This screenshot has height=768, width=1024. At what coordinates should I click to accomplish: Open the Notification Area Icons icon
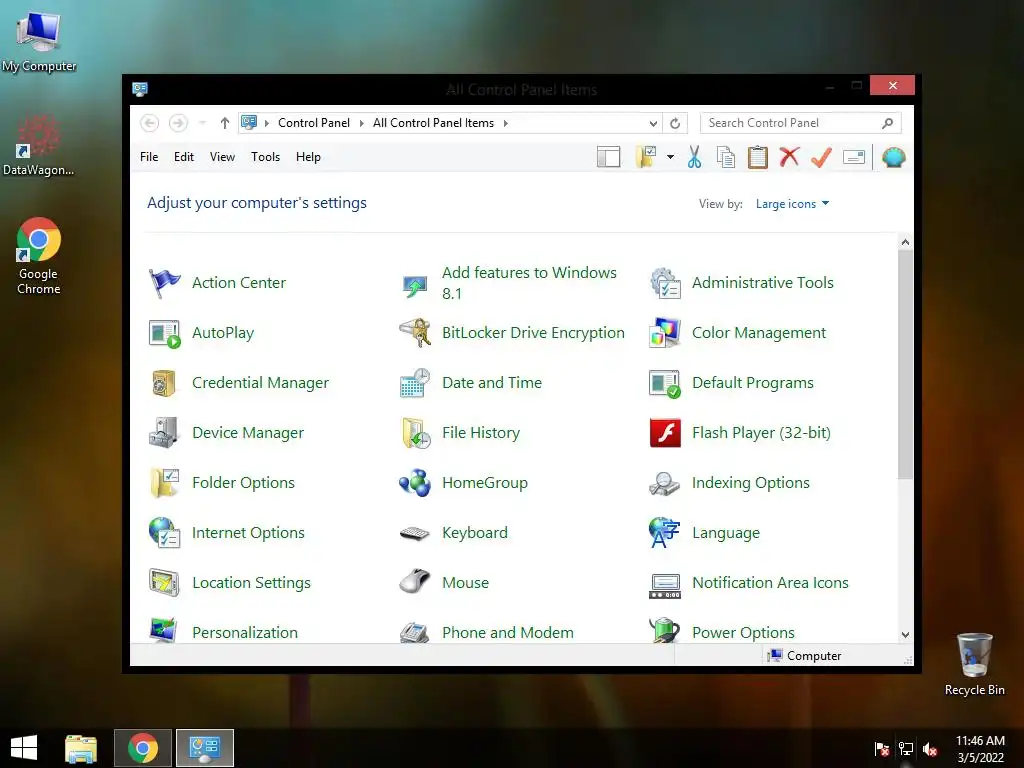[x=665, y=586]
